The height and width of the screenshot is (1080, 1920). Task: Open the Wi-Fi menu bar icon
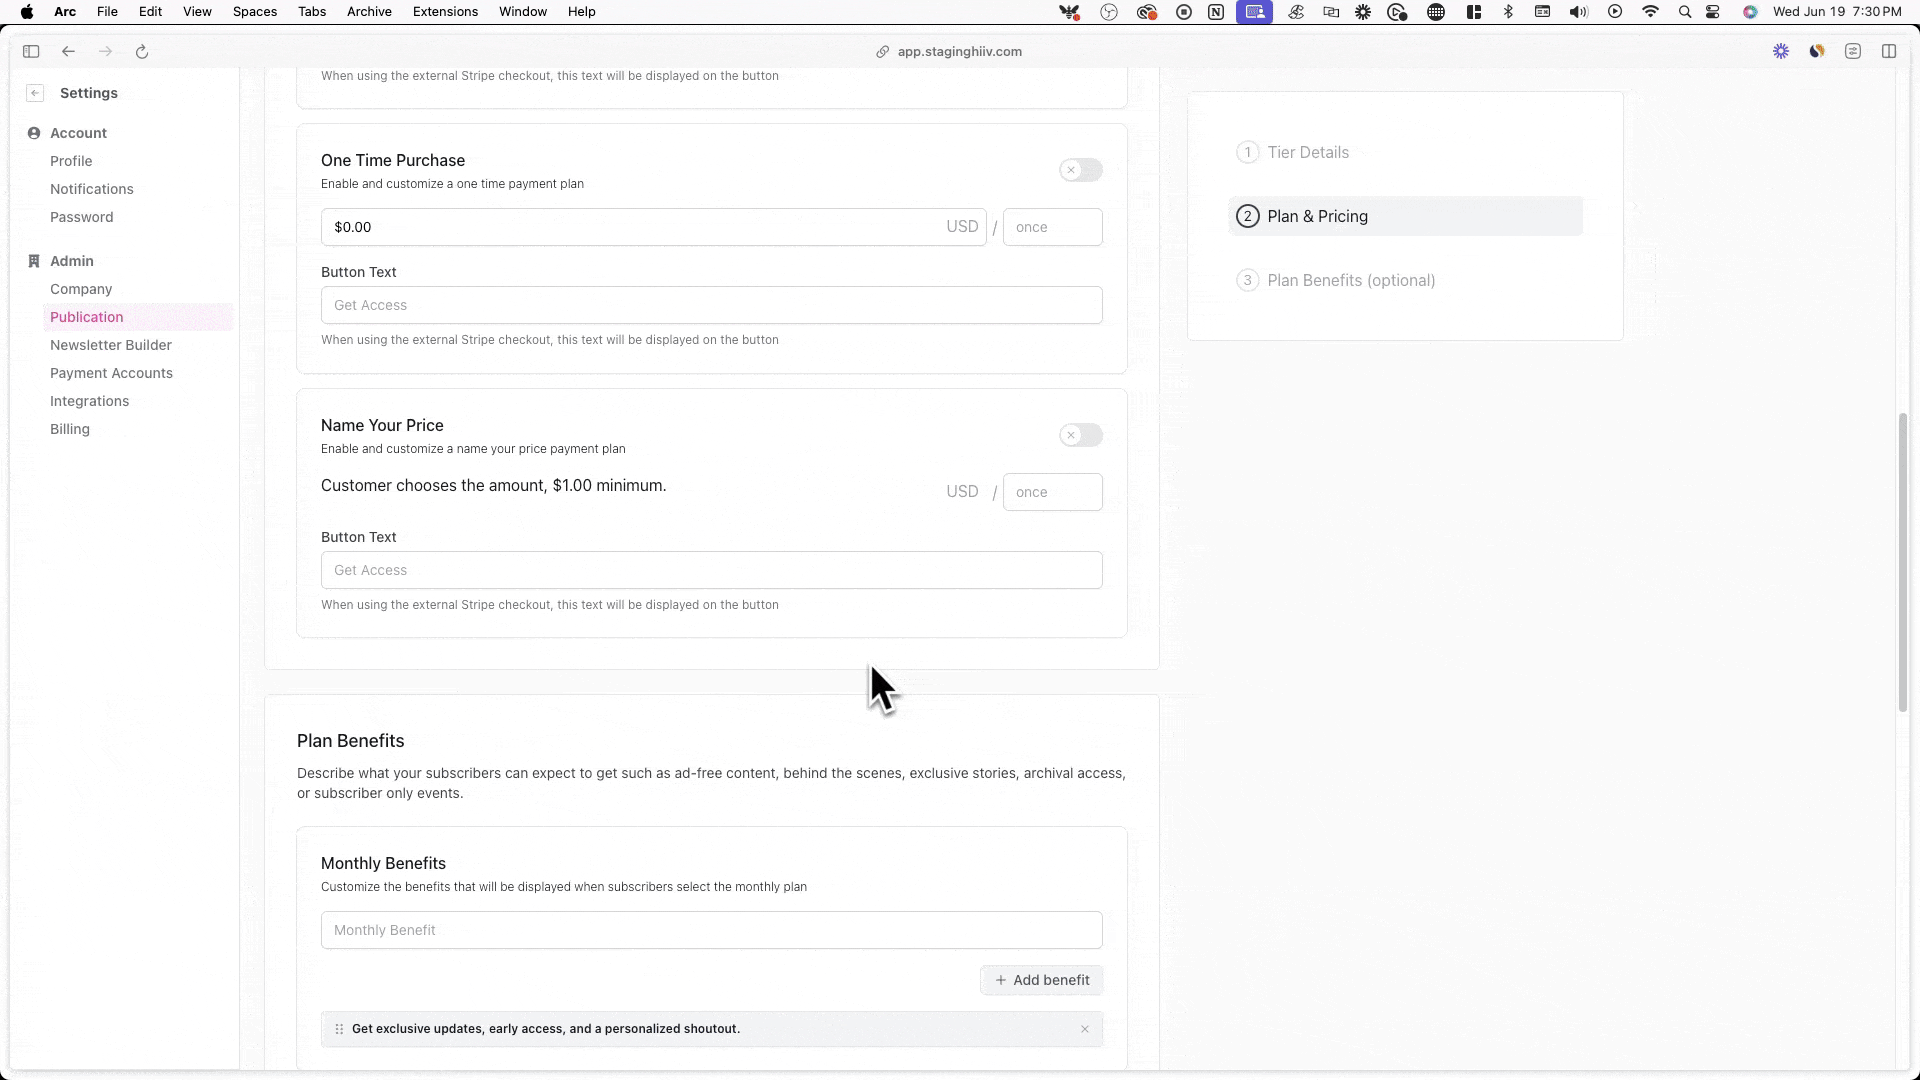coord(1651,12)
